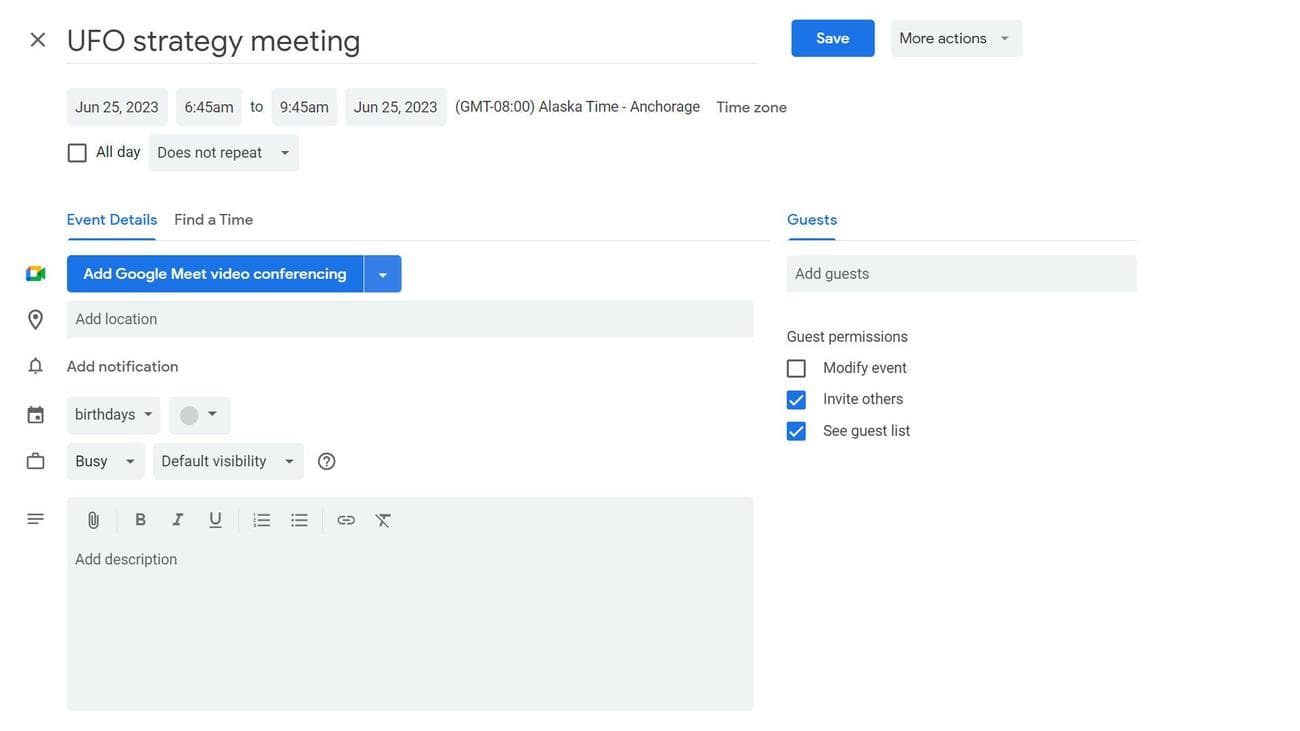Save the event
Screen dimensions: 1300x731
pyautogui.click(x=832, y=38)
